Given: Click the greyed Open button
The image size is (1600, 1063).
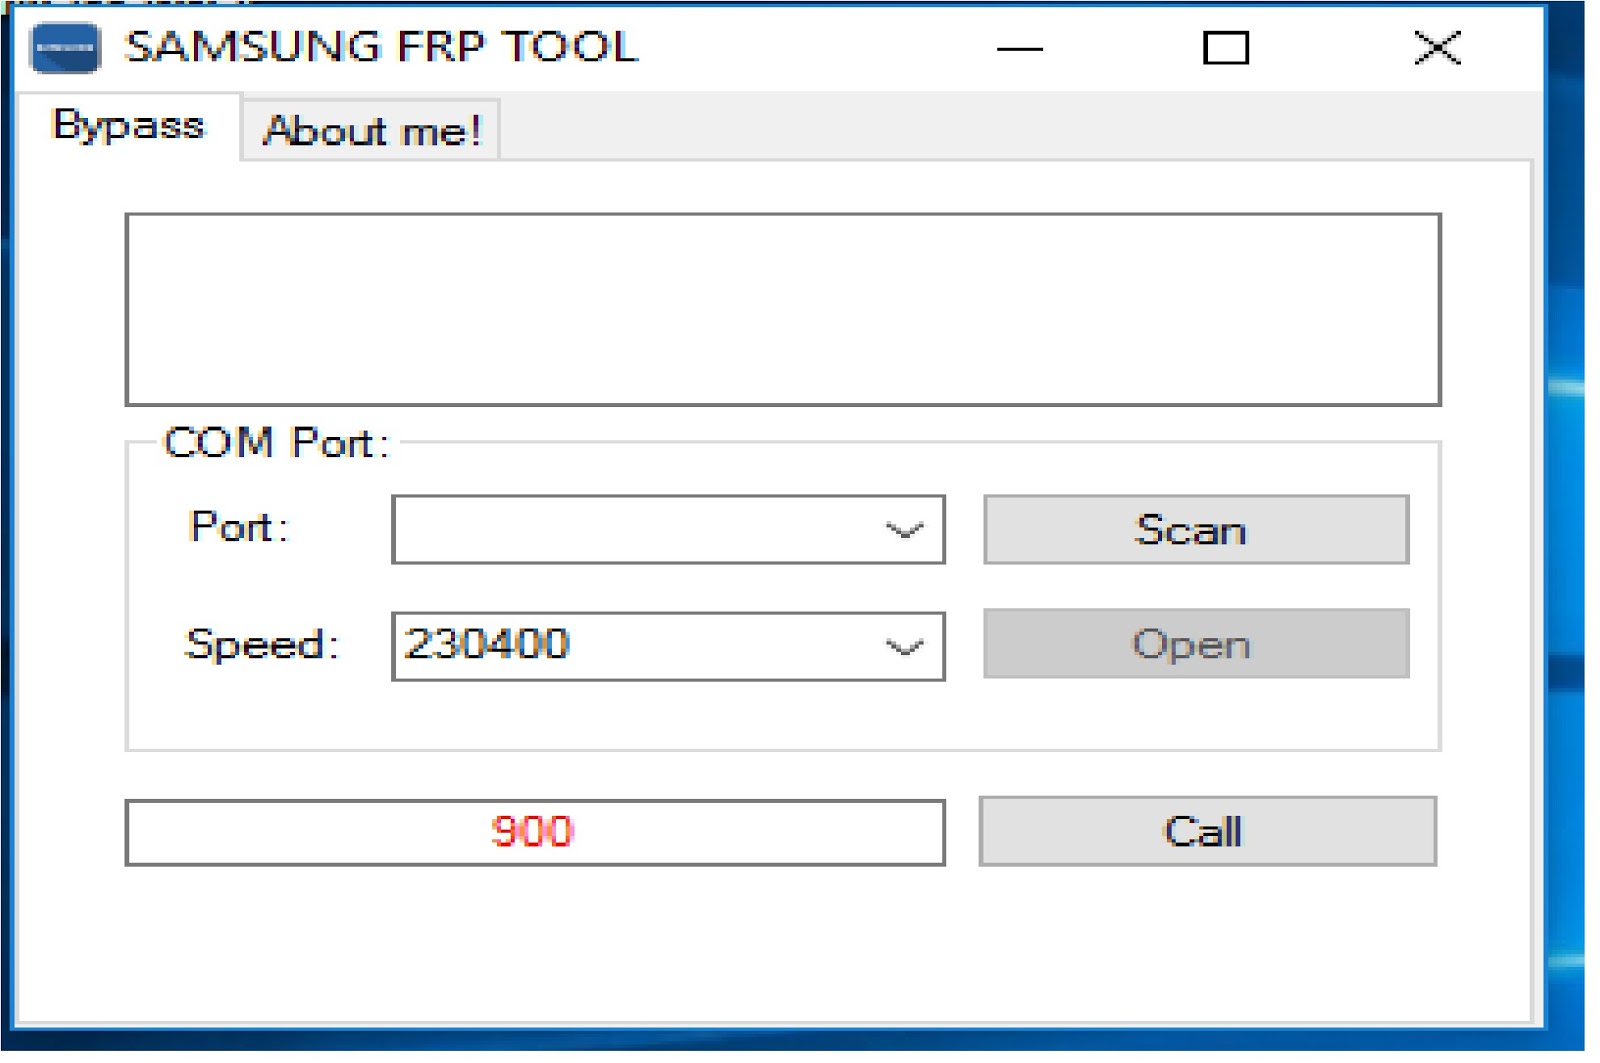Looking at the screenshot, I should 1196,644.
